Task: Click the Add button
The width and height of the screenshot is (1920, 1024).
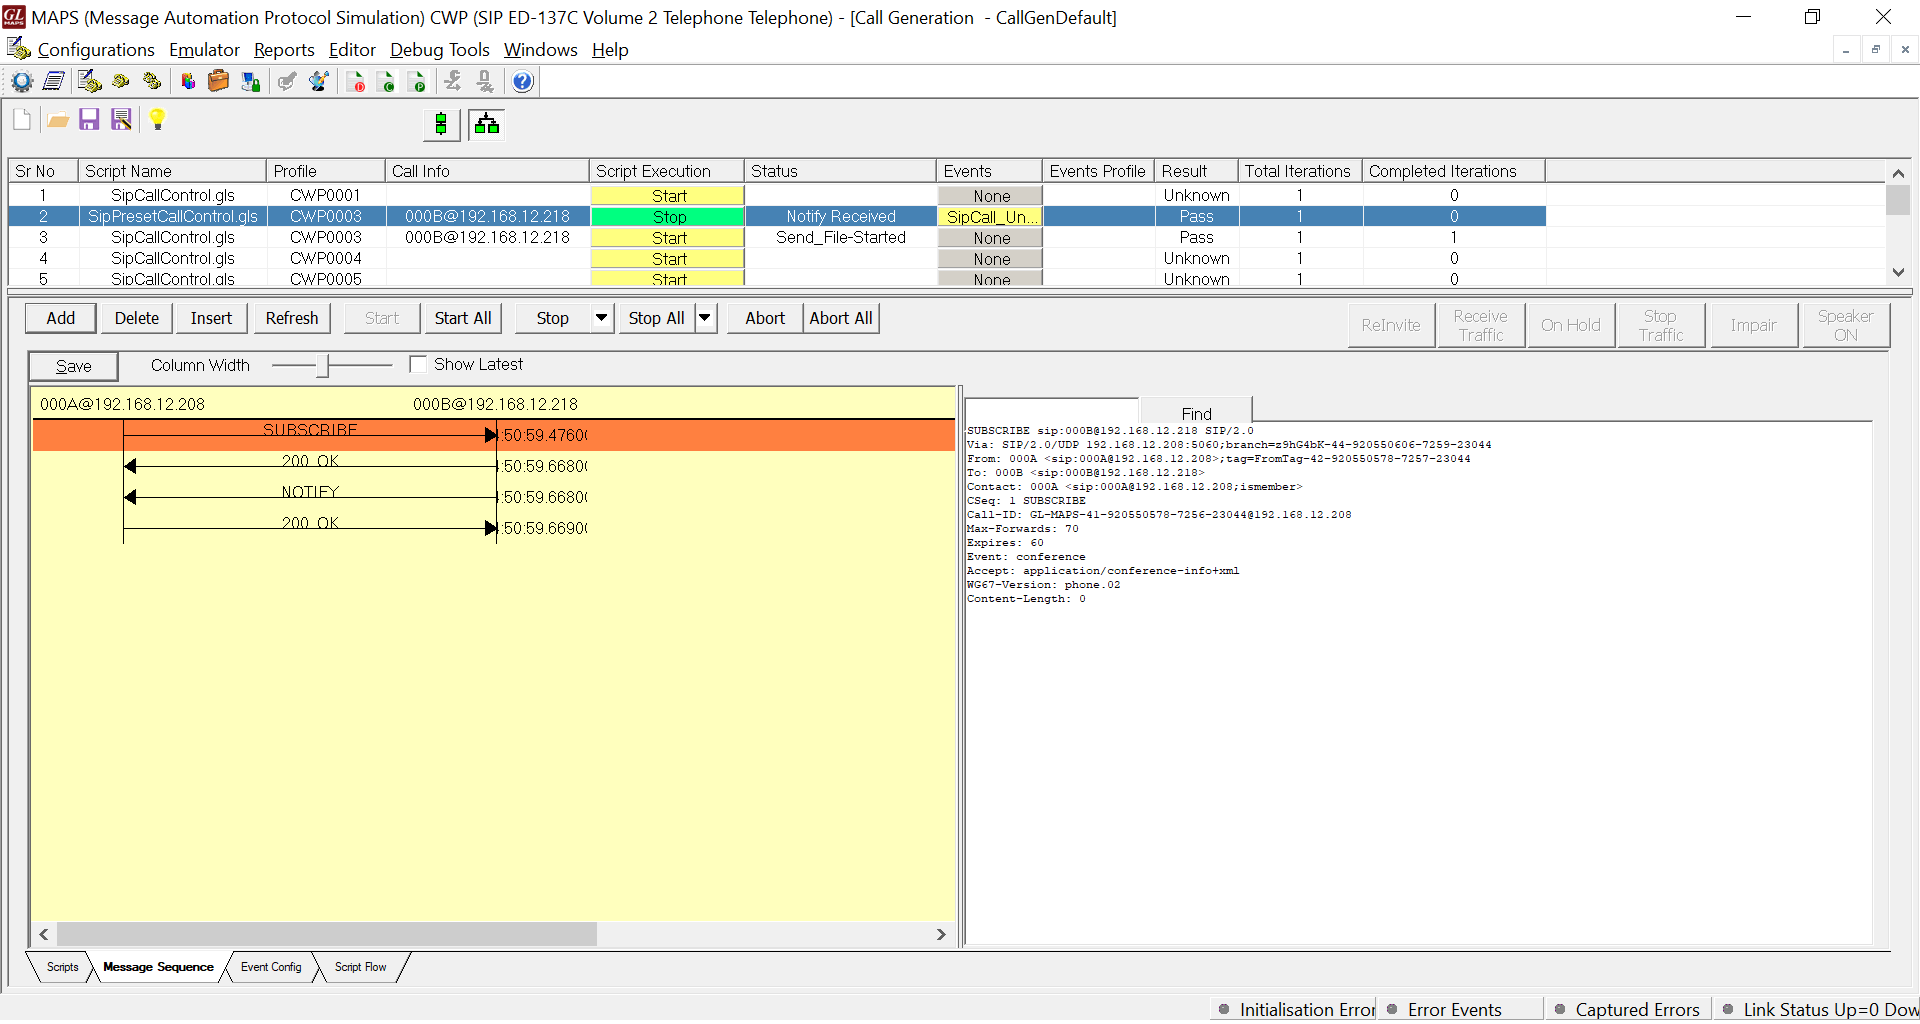Action: [x=61, y=318]
